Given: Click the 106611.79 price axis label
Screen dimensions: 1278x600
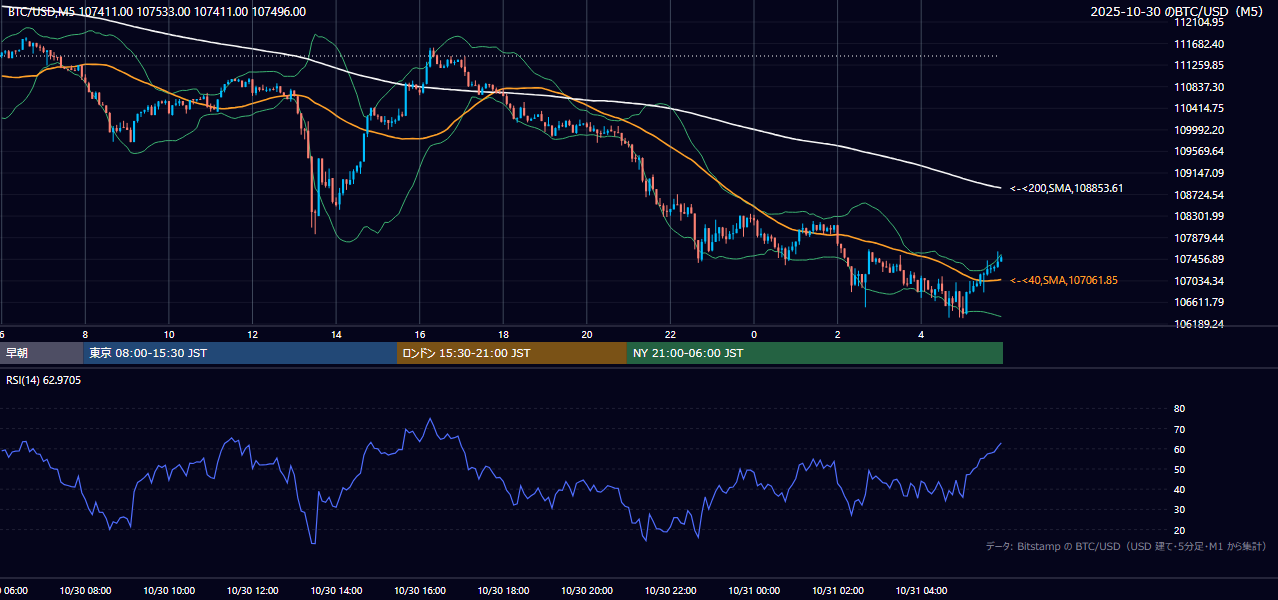Looking at the screenshot, I should pos(1198,302).
